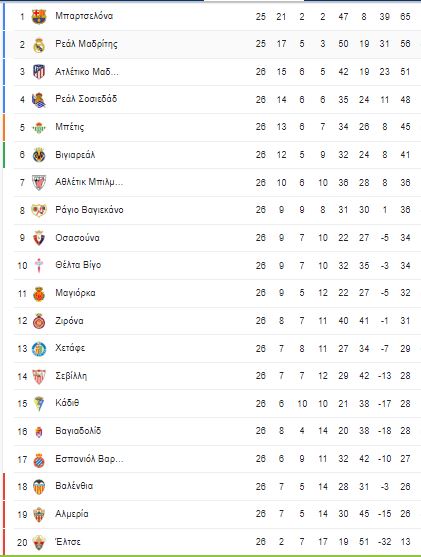Click the Osasuna crest icon
Viewport: 421px width, 557px height.
(39, 238)
